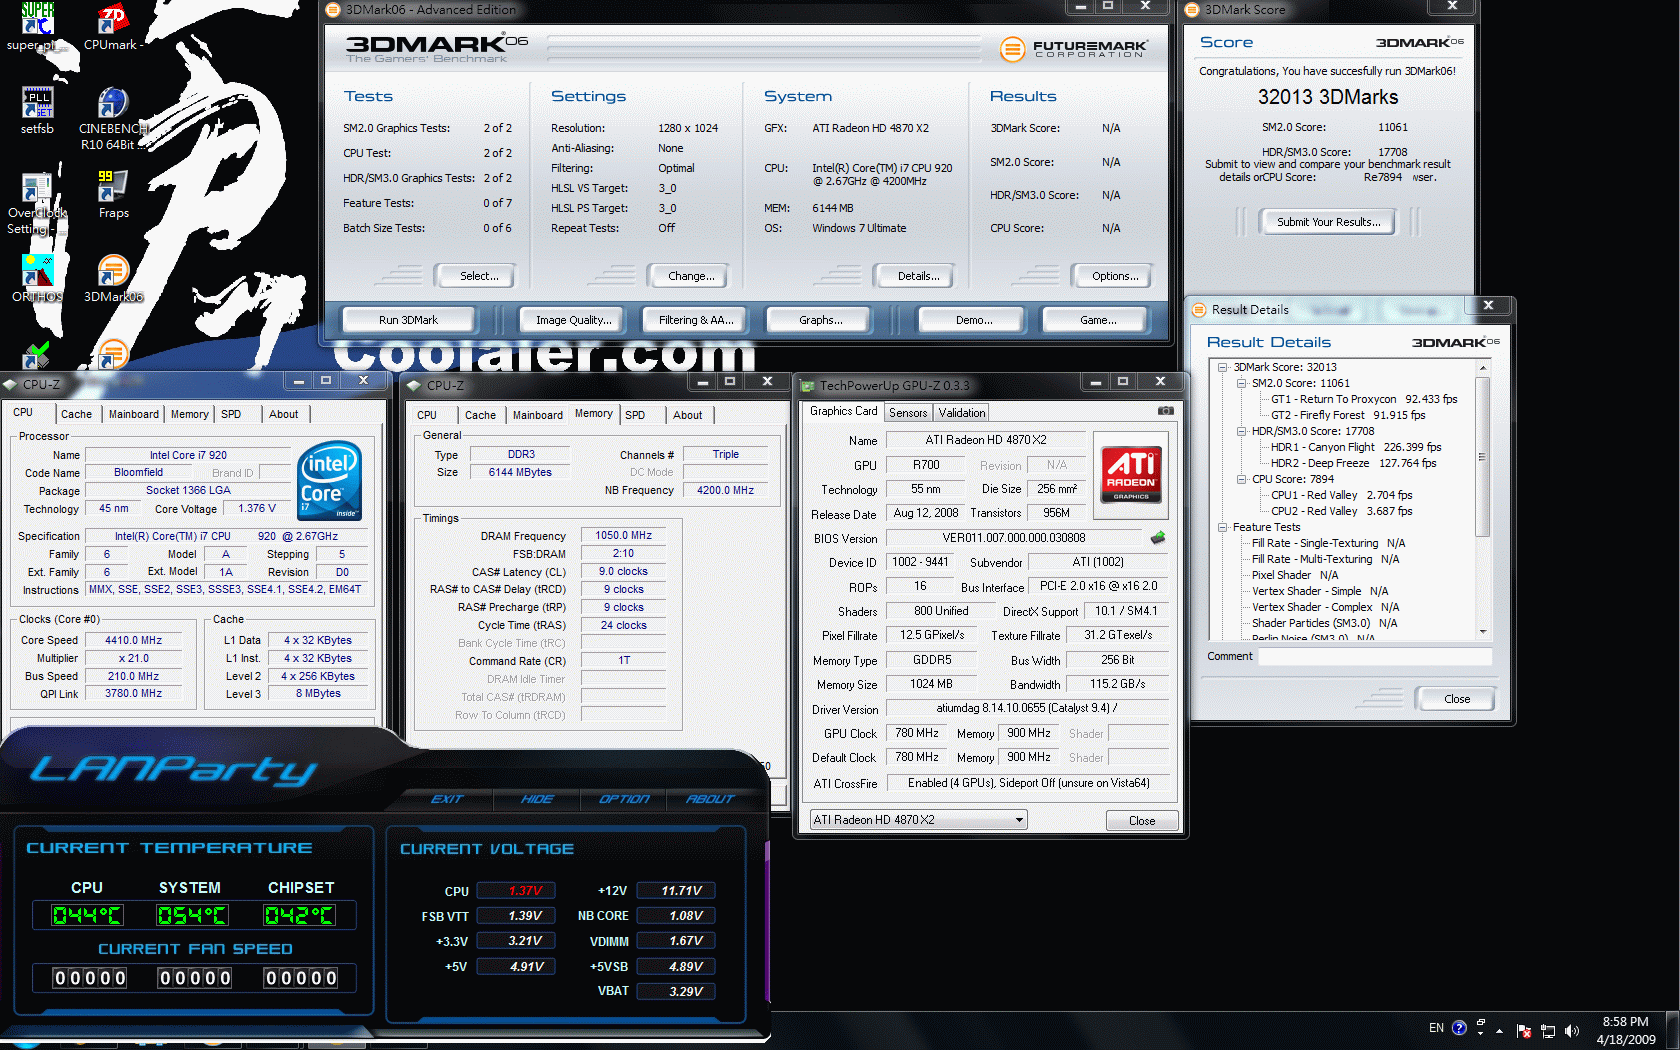Show hidden tray icons arrow
Viewport: 1680px width, 1050px height.
pos(1499,1030)
